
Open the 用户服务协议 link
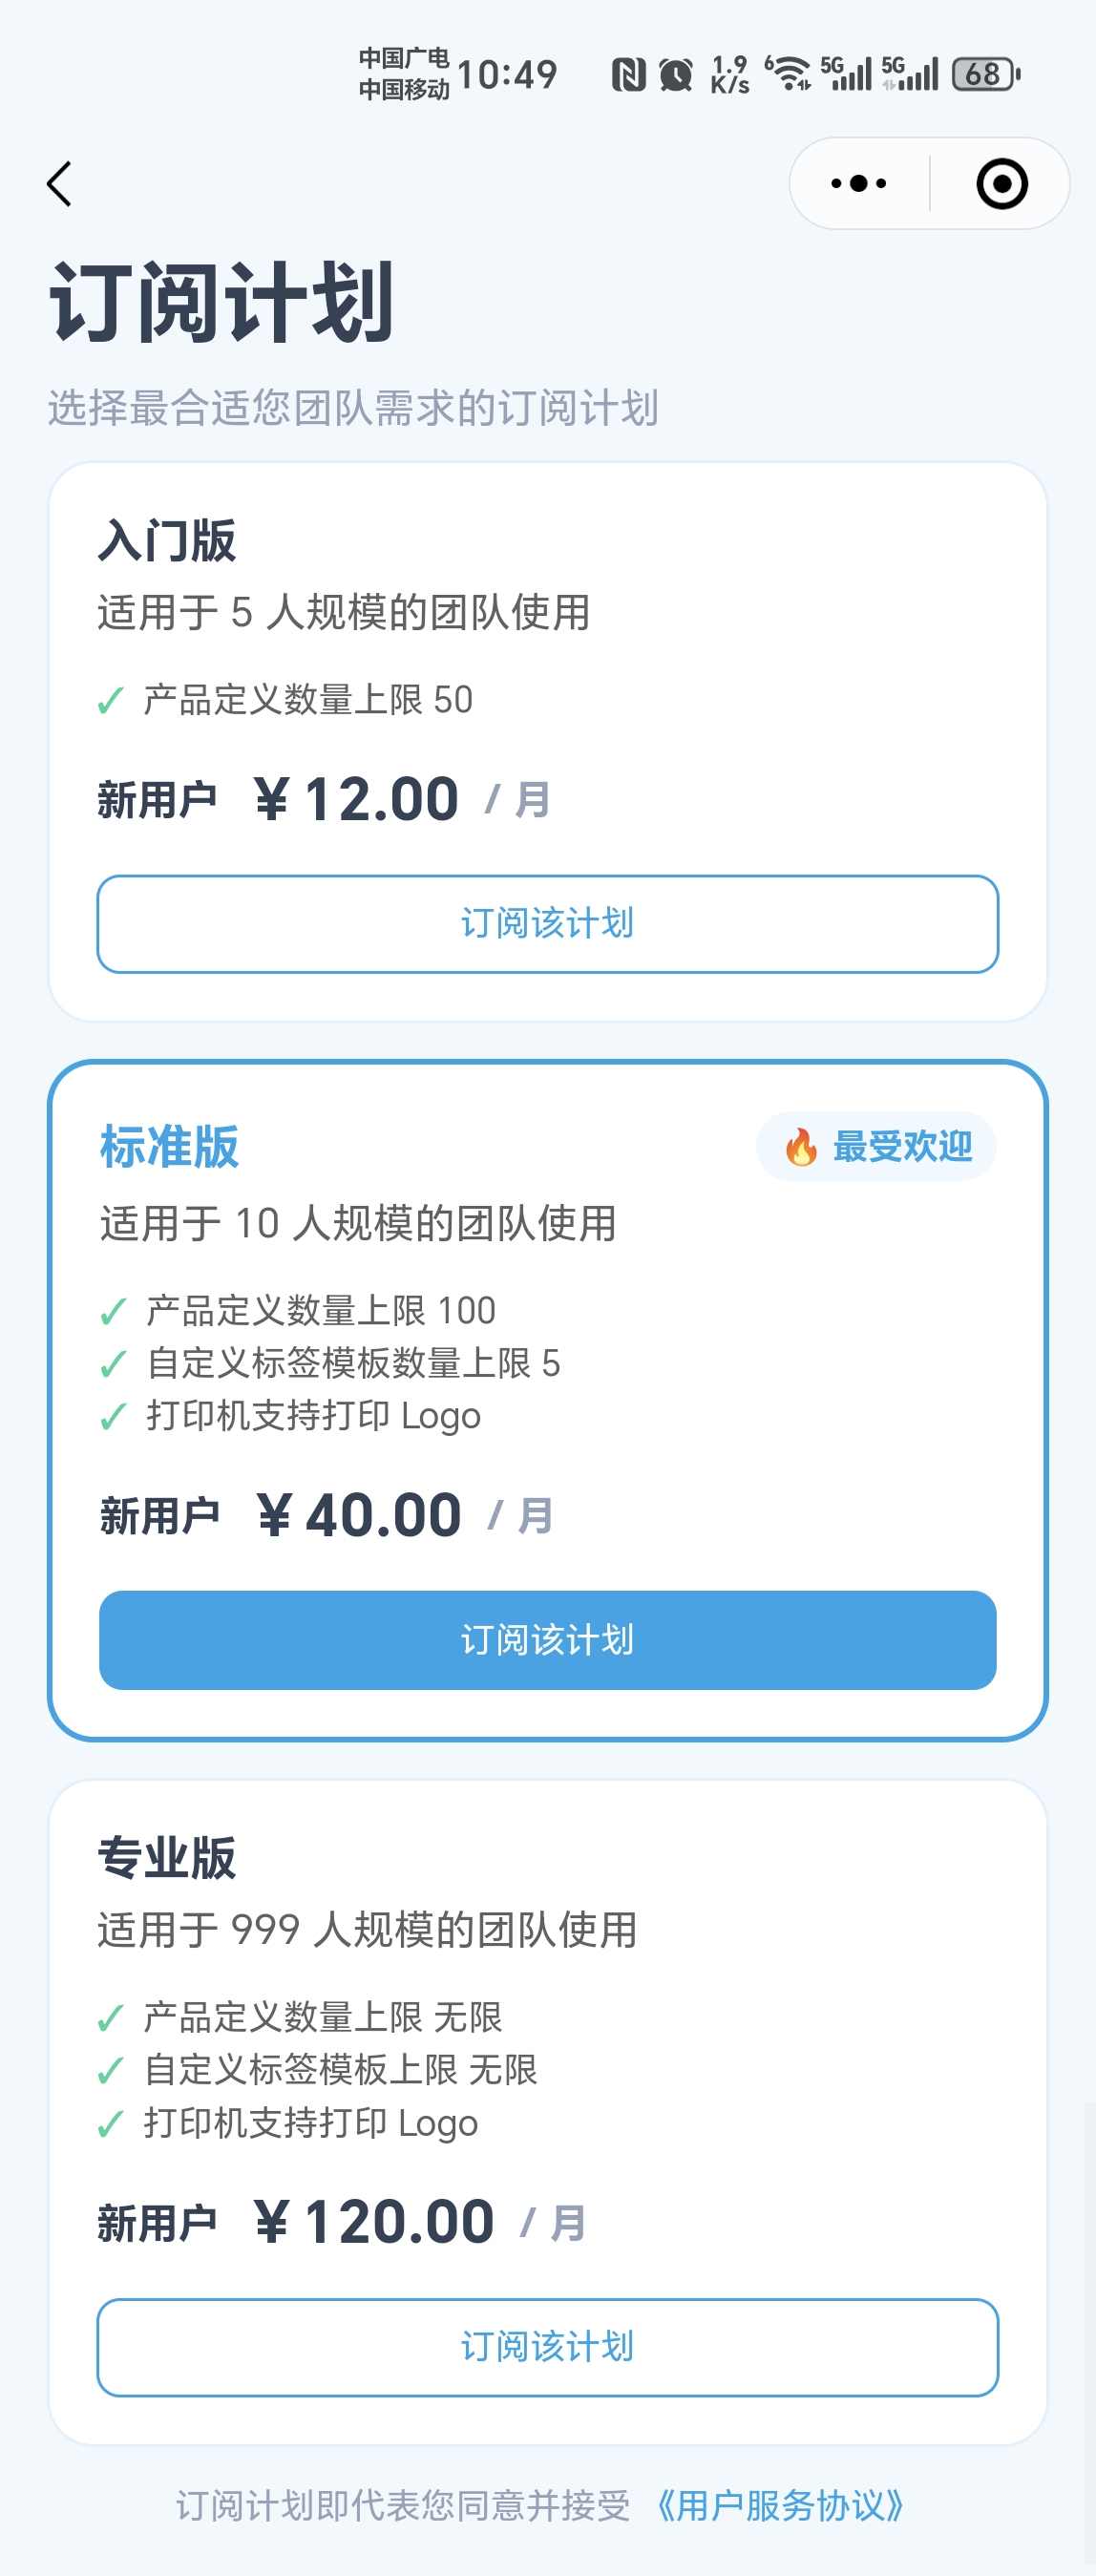[x=780, y=2505]
